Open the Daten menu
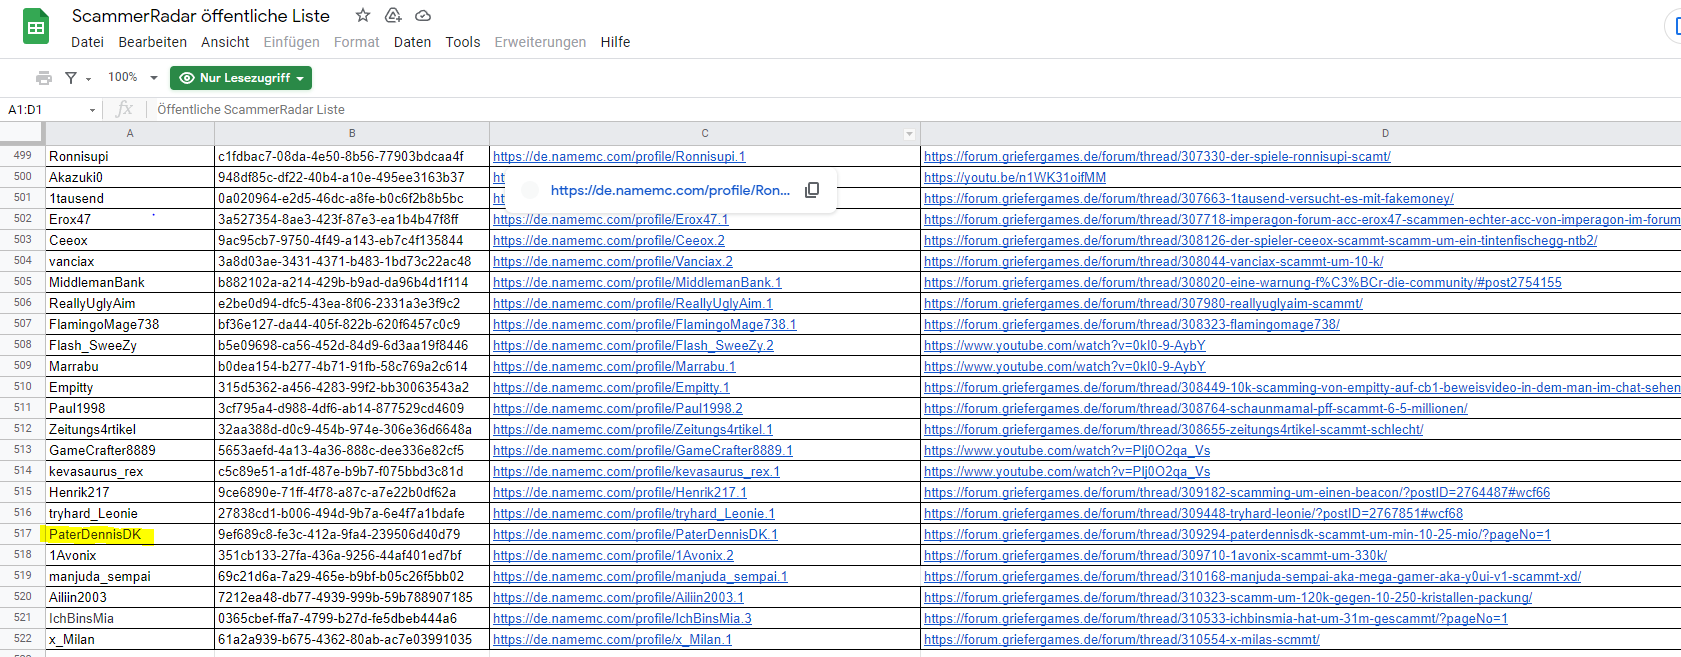Screen dimensions: 1681x657 point(412,42)
